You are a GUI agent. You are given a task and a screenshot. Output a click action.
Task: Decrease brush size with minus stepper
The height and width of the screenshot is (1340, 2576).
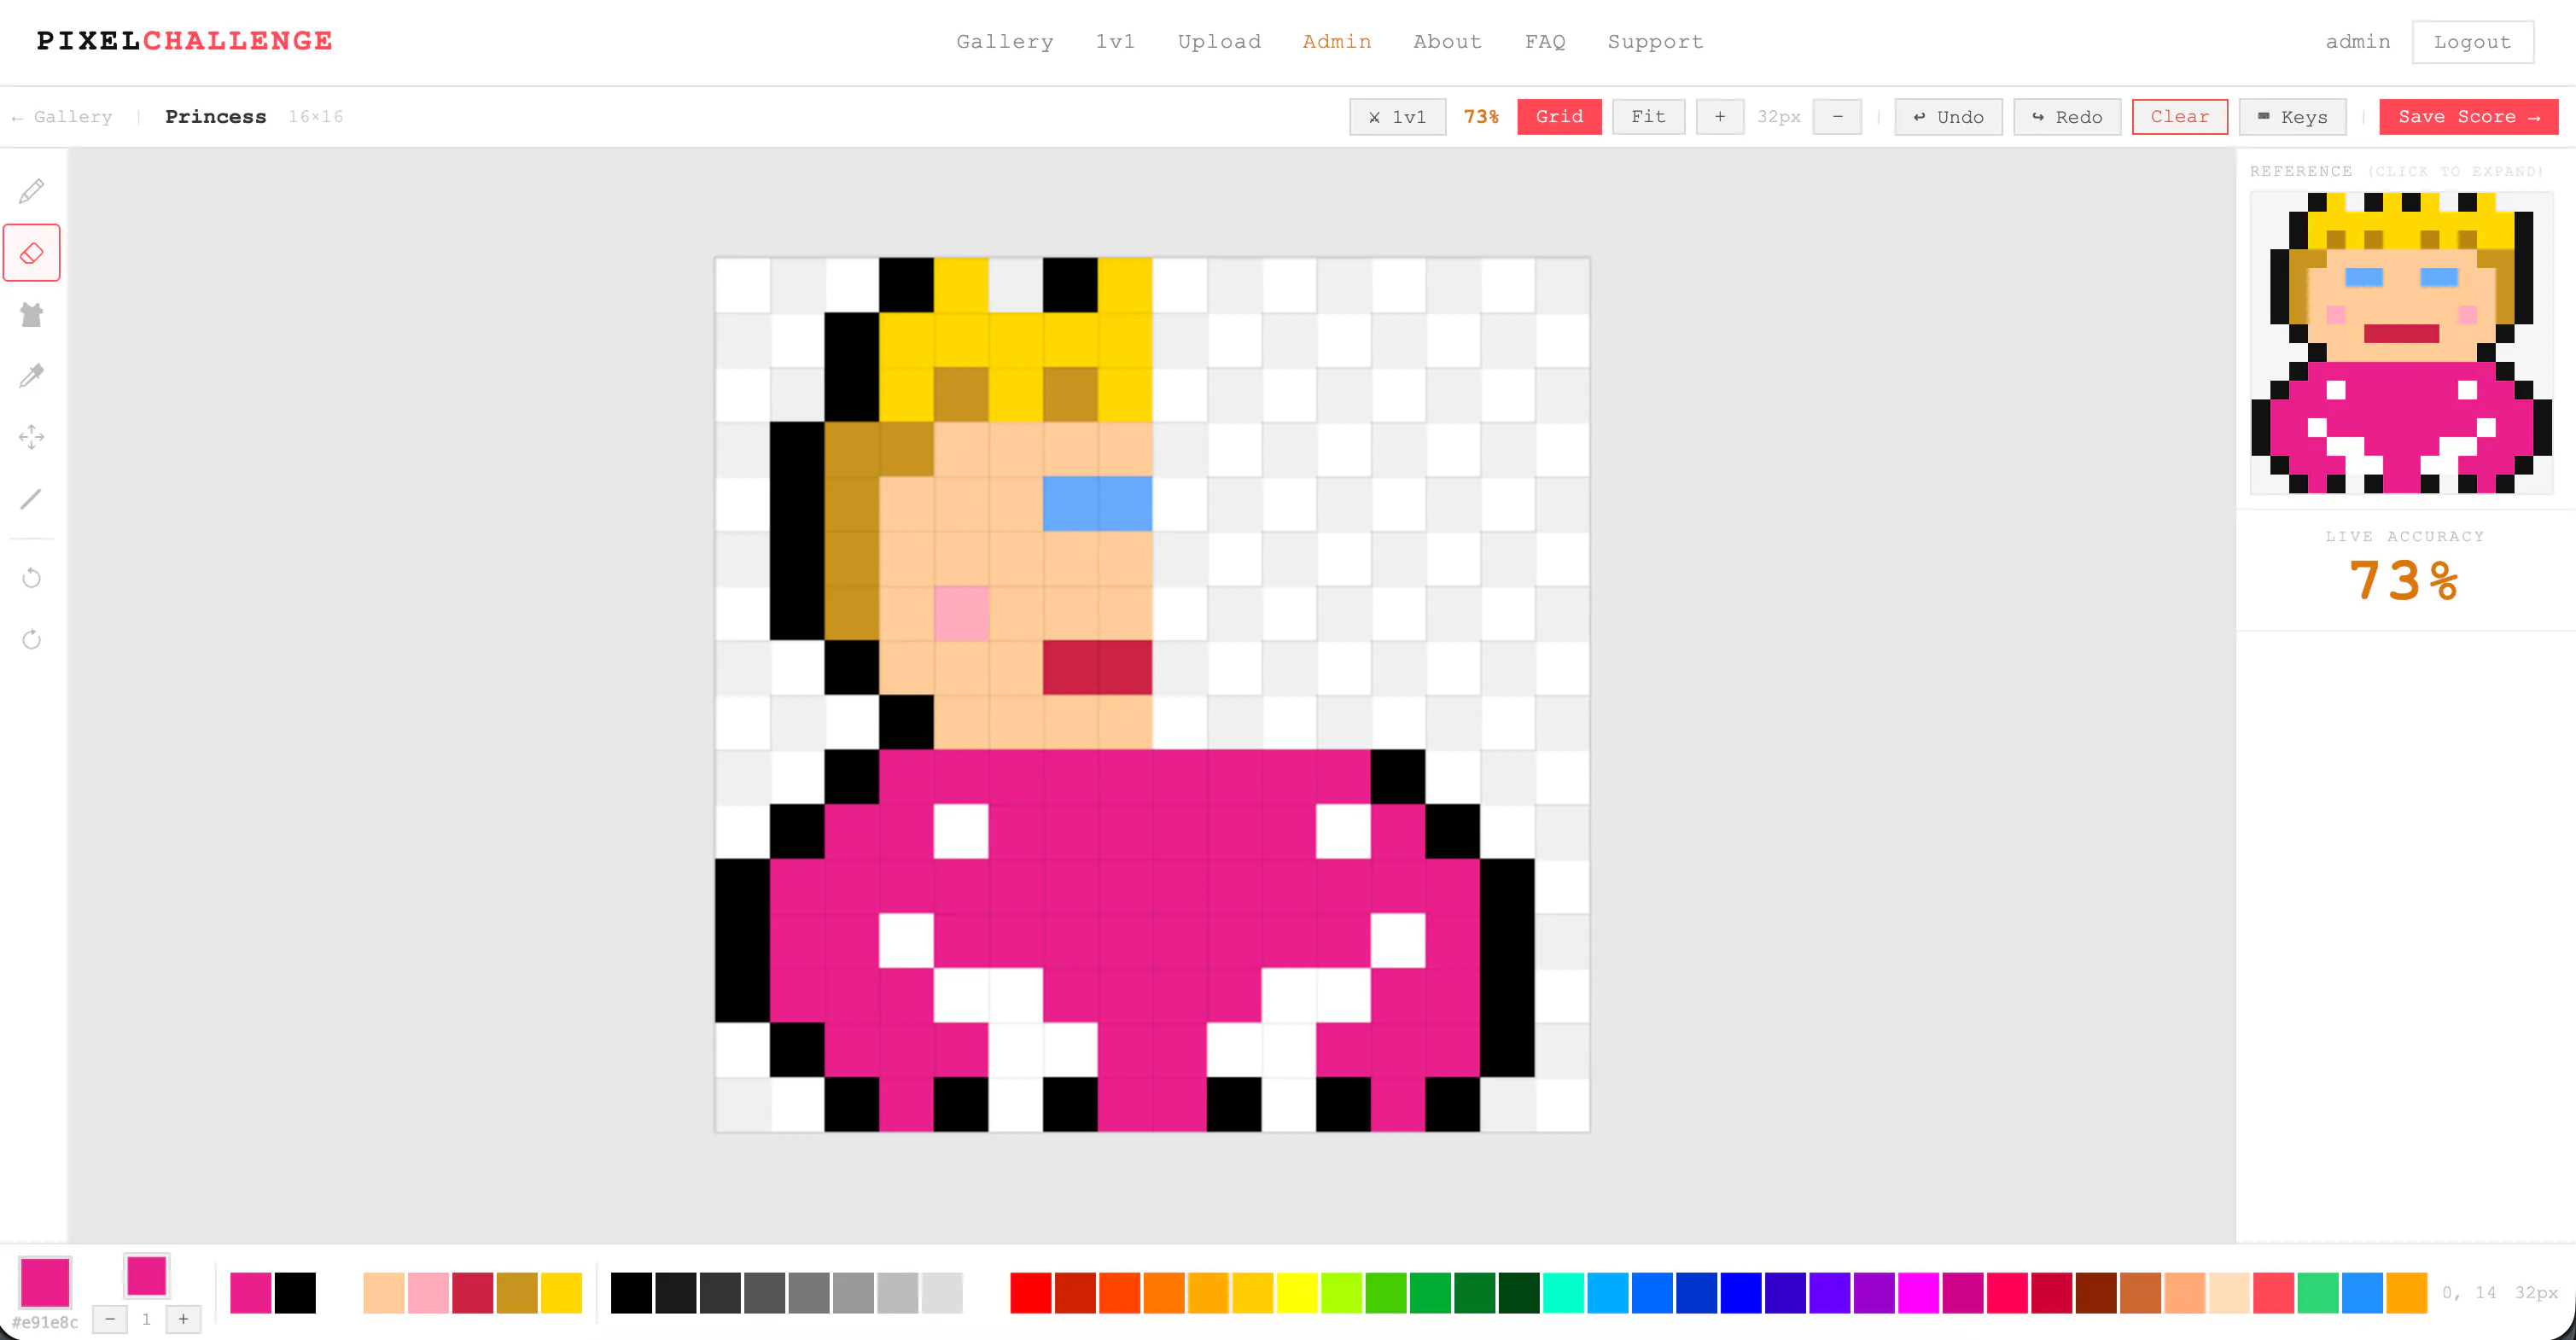[x=110, y=1319]
